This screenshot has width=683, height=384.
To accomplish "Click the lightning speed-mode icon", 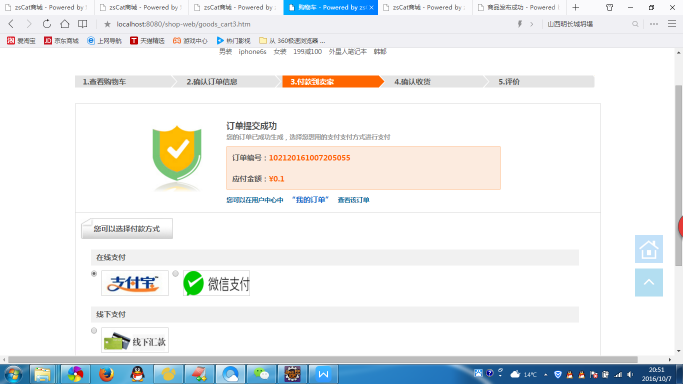I will [520, 24].
